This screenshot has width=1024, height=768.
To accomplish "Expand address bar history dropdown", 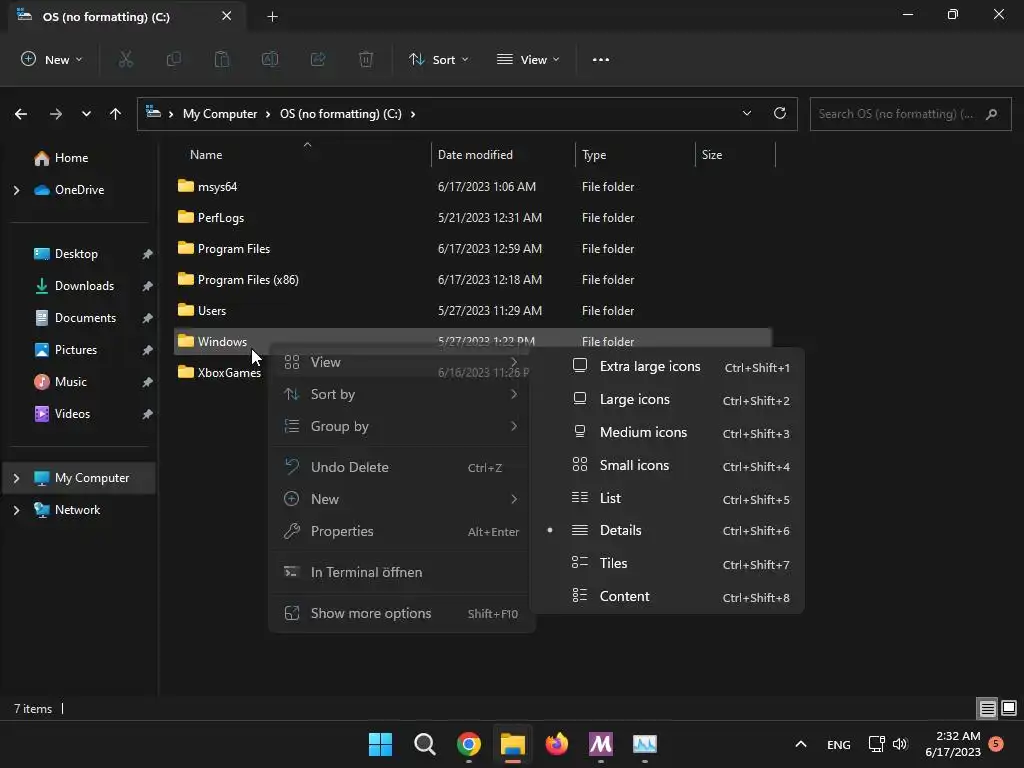I will [746, 113].
